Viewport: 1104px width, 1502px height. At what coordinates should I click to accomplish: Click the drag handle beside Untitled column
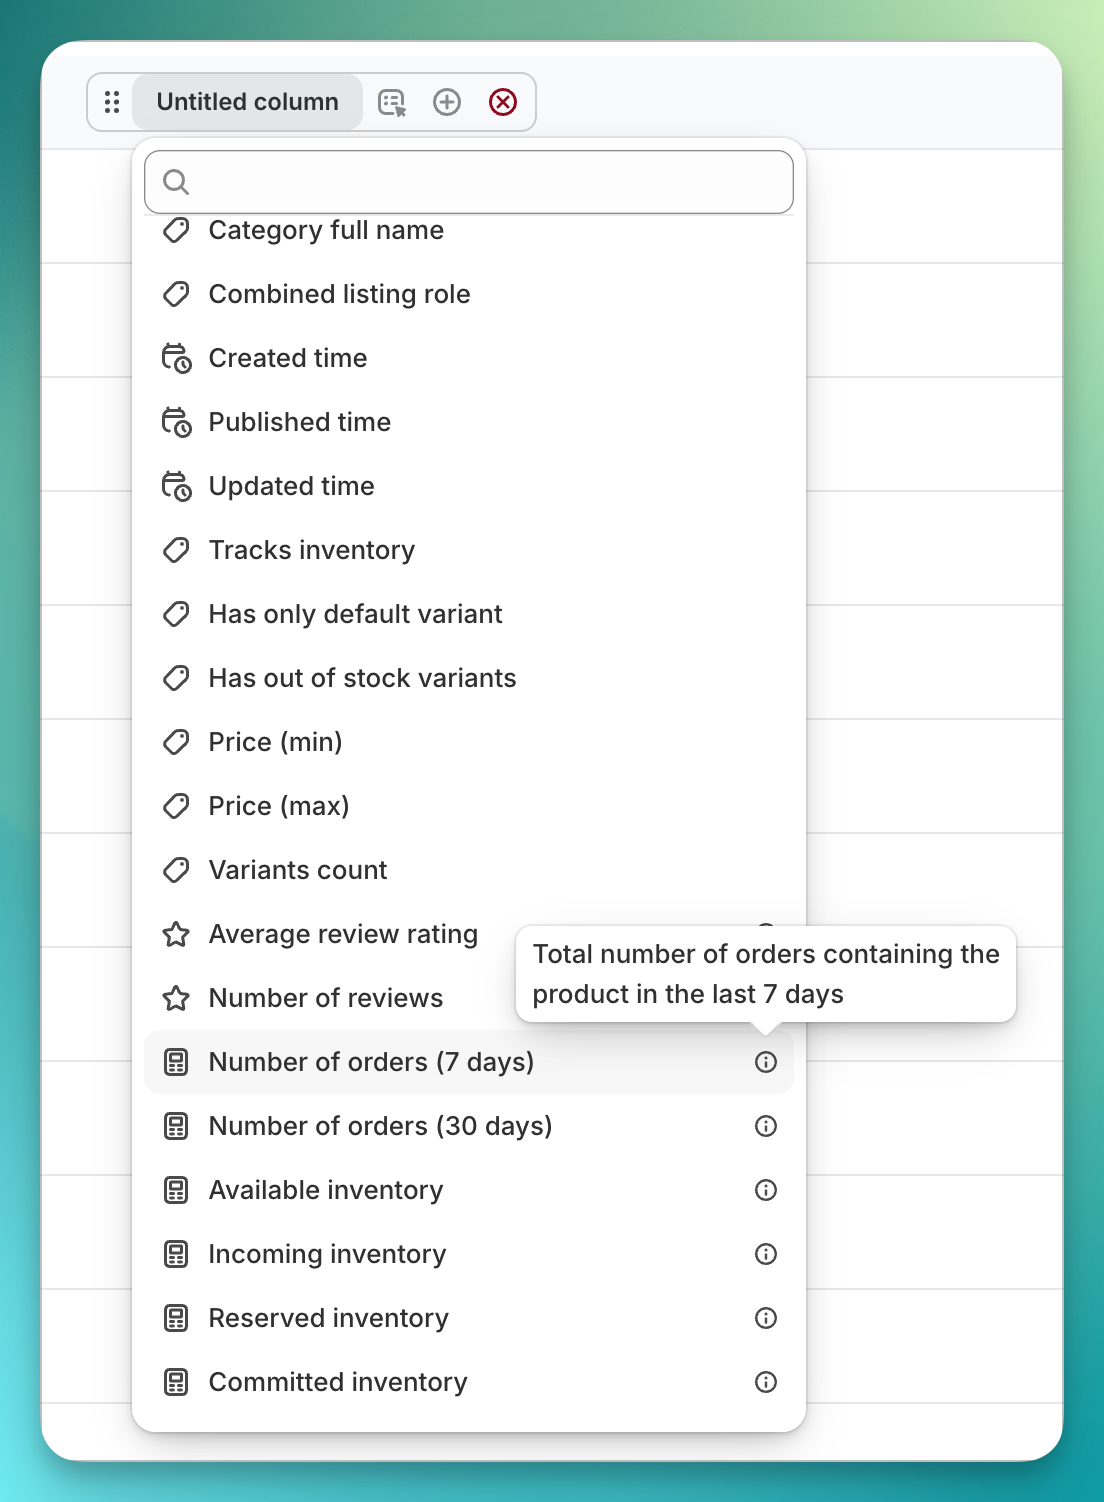(x=112, y=102)
